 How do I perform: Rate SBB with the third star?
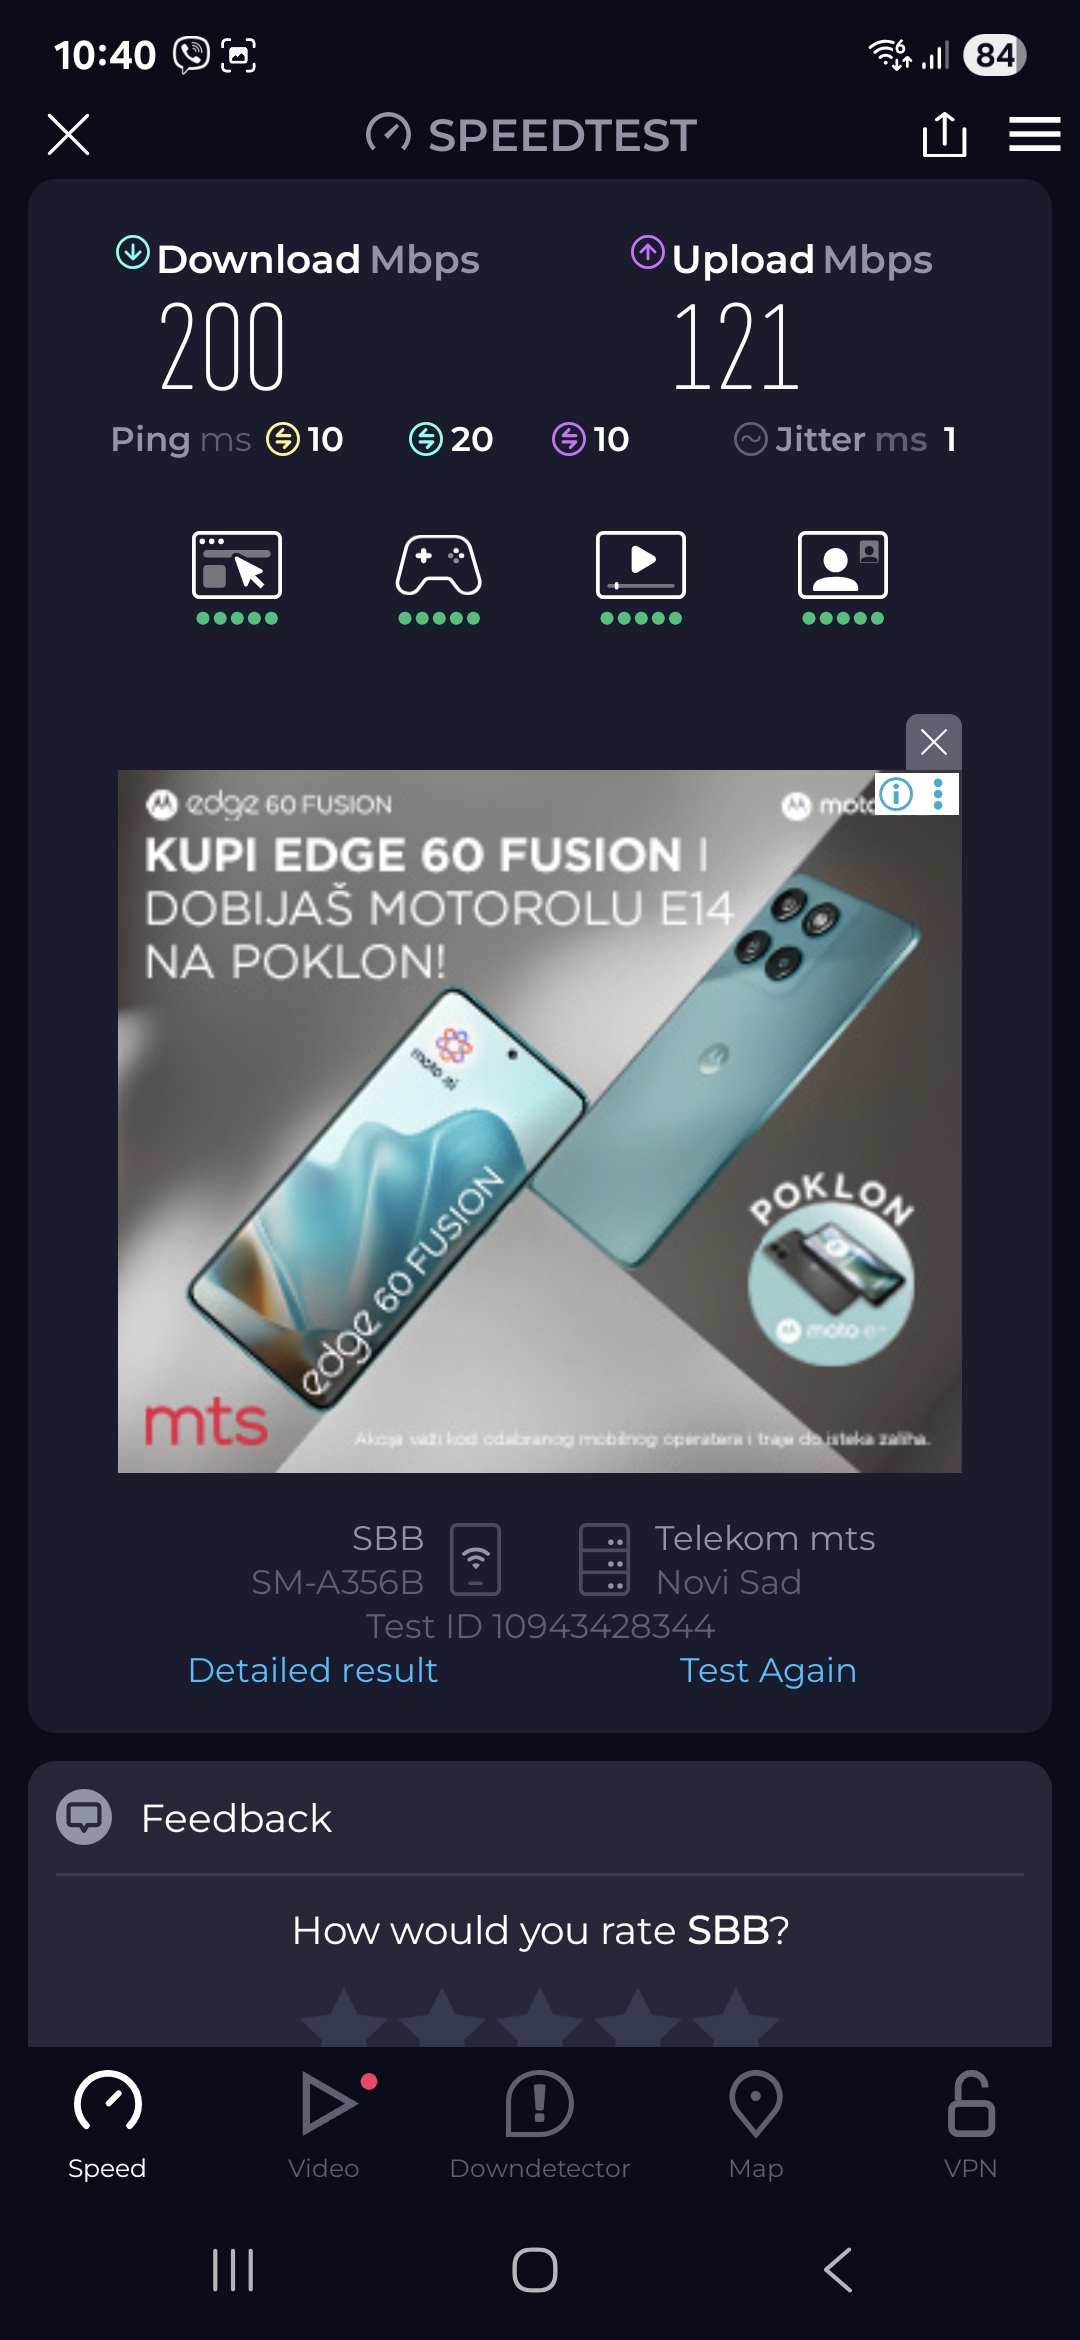pos(540,2018)
